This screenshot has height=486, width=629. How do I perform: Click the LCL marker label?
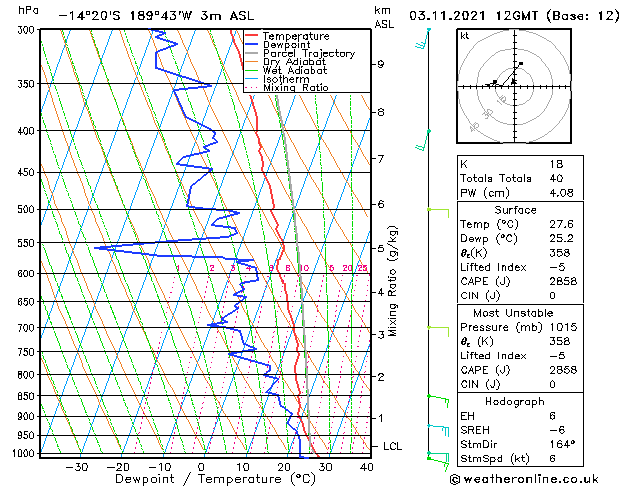coord(392,446)
